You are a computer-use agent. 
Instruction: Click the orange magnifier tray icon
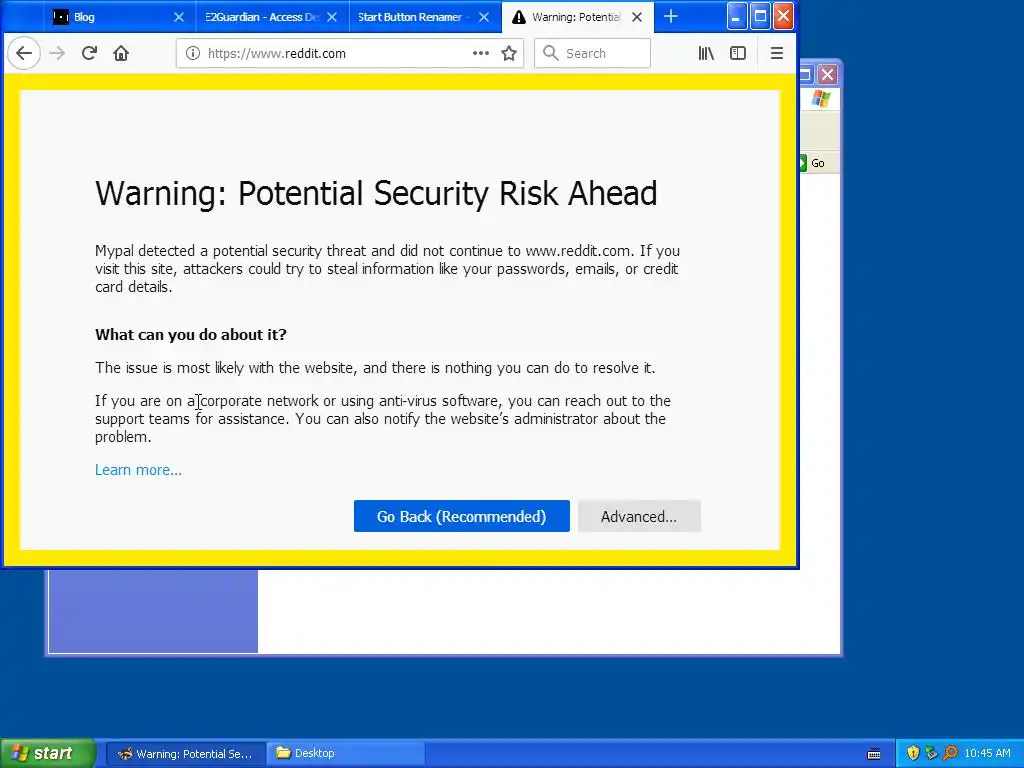click(x=950, y=754)
